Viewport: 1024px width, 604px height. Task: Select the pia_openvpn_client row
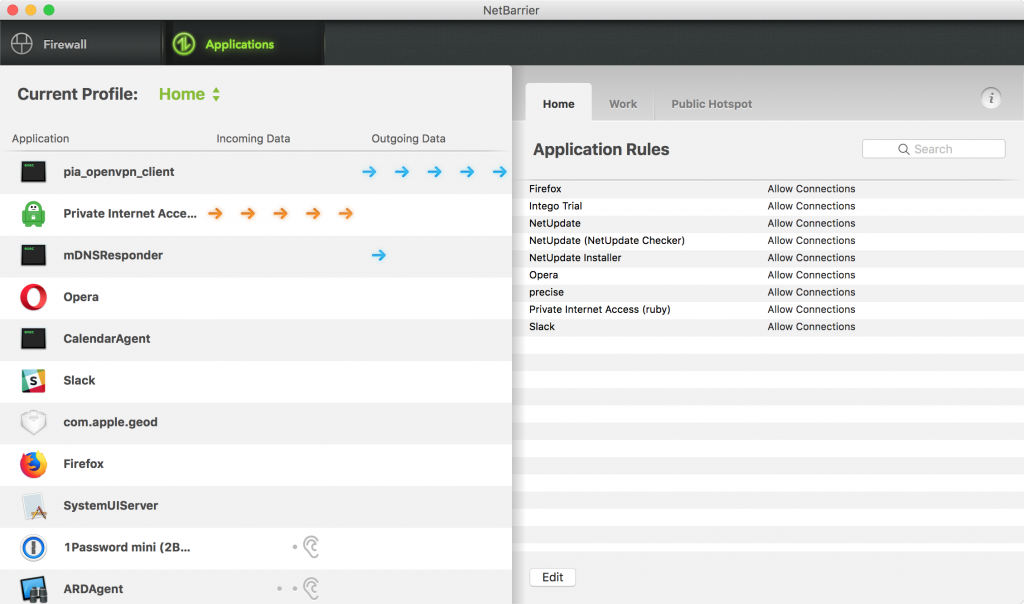(256, 172)
